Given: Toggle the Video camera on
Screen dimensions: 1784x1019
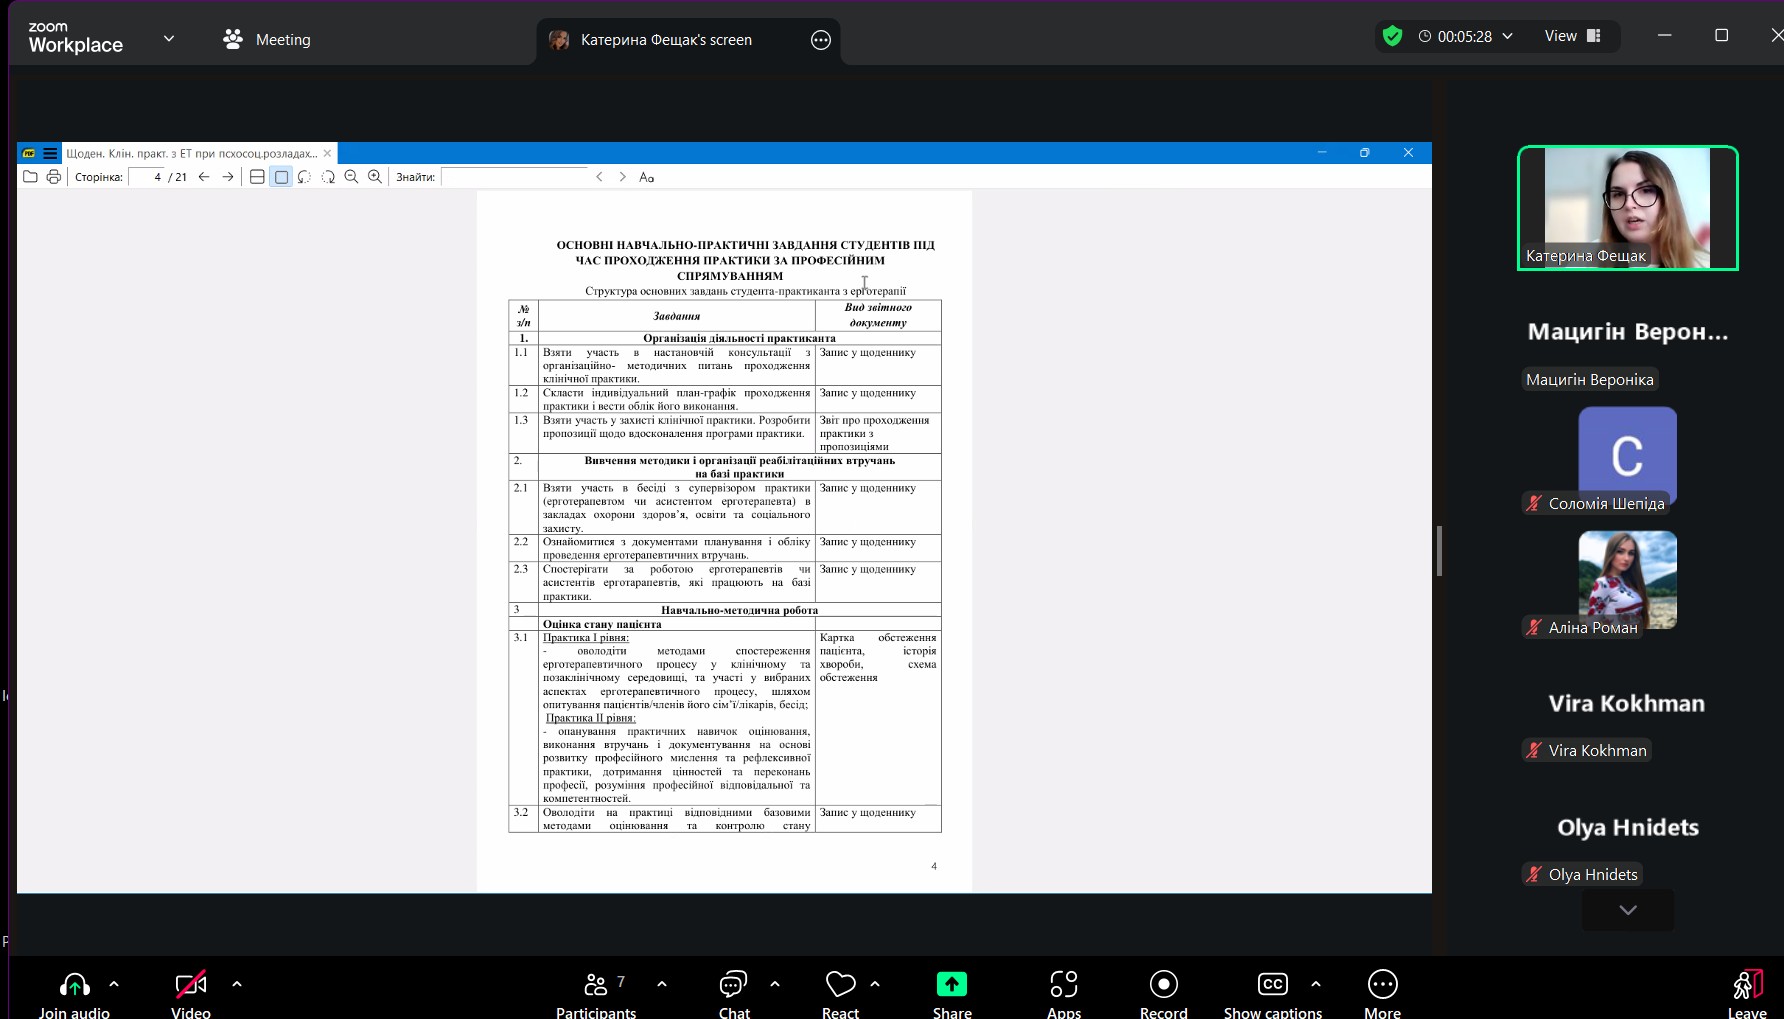Looking at the screenshot, I should (190, 985).
